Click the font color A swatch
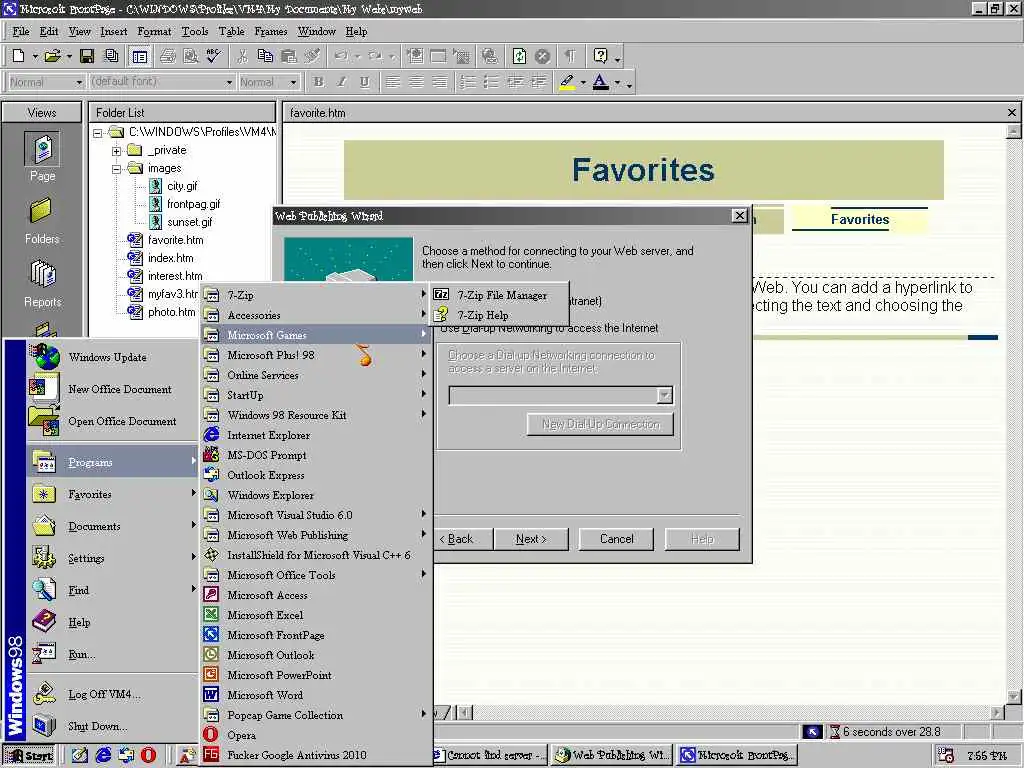1024x768 pixels. (601, 82)
